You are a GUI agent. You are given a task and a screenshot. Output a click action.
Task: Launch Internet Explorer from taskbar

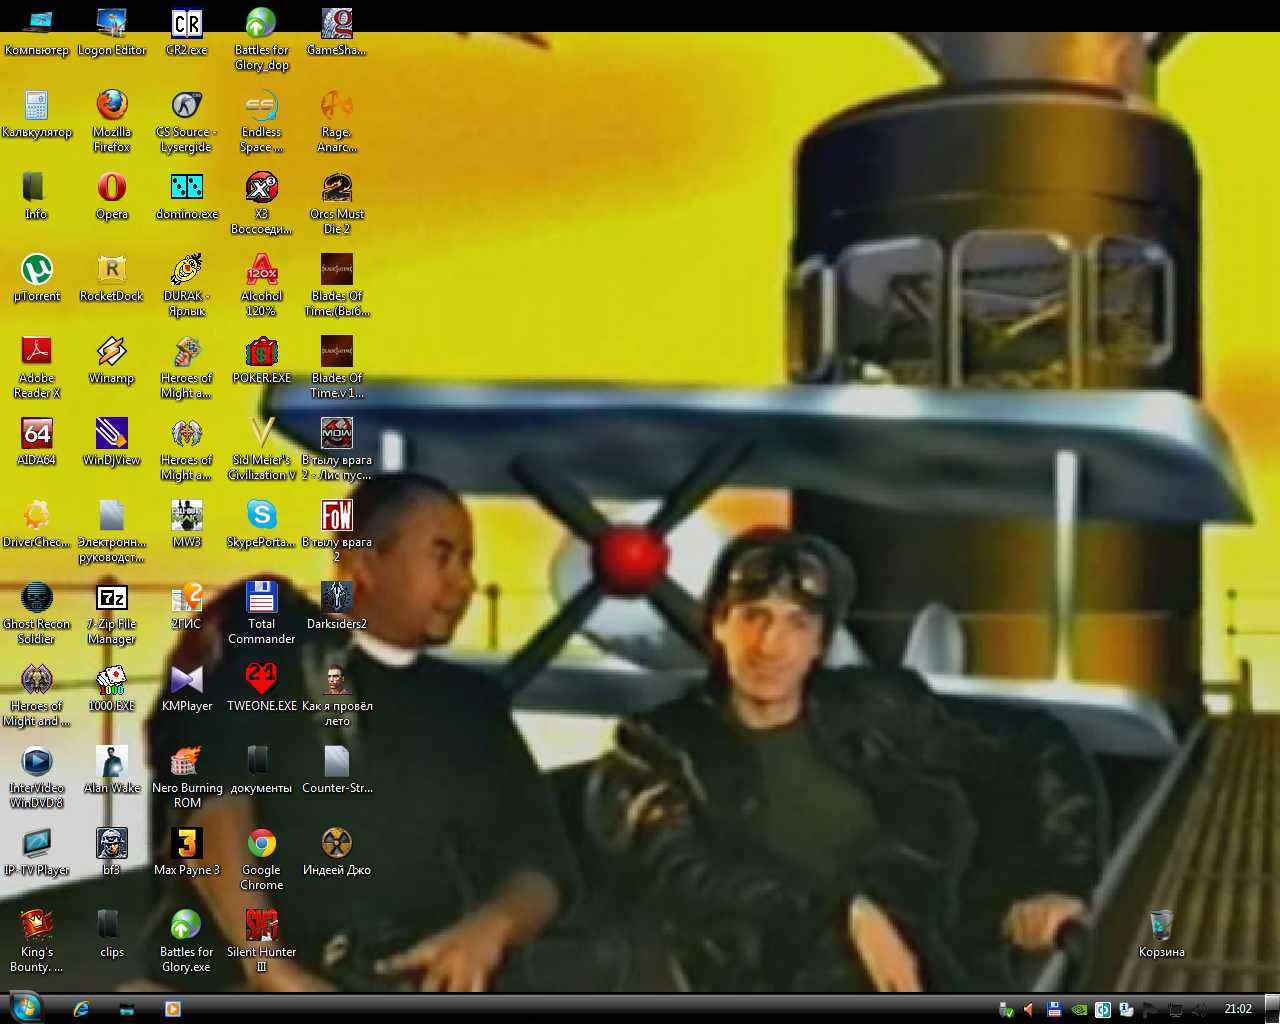pyautogui.click(x=81, y=1009)
